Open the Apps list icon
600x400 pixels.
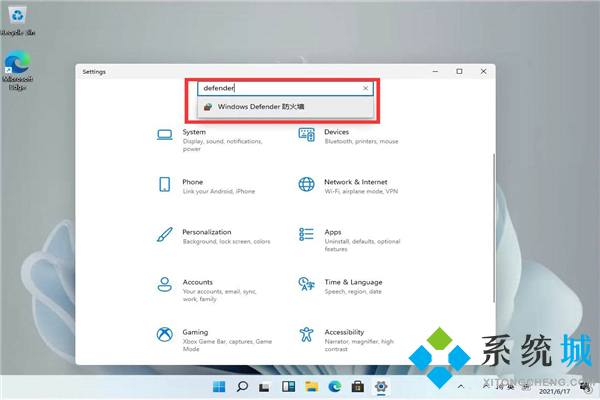click(307, 234)
